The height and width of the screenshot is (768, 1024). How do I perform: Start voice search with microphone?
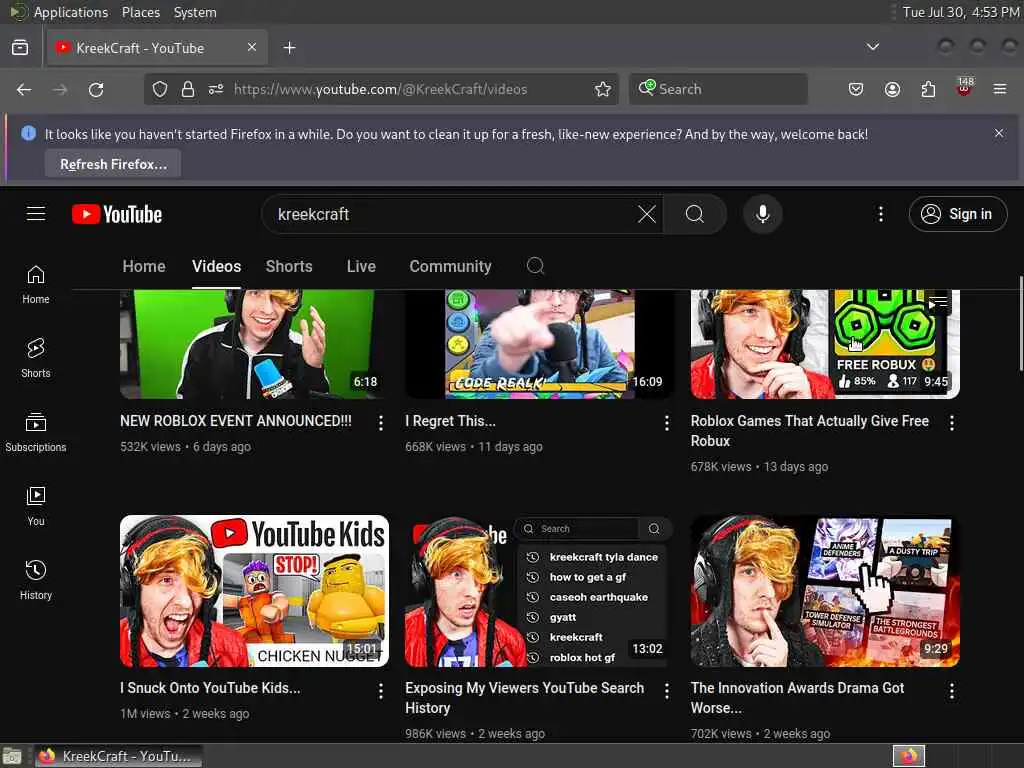click(x=762, y=214)
